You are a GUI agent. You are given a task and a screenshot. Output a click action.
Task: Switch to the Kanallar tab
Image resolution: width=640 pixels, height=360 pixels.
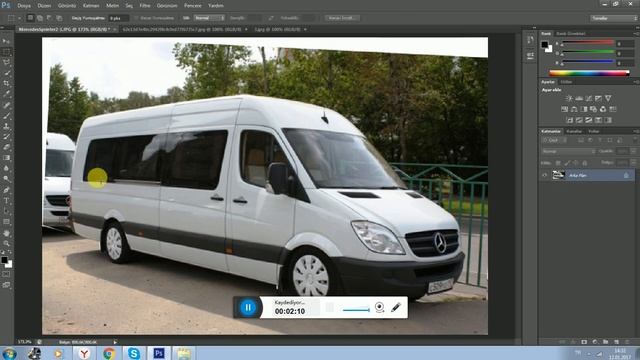point(574,131)
